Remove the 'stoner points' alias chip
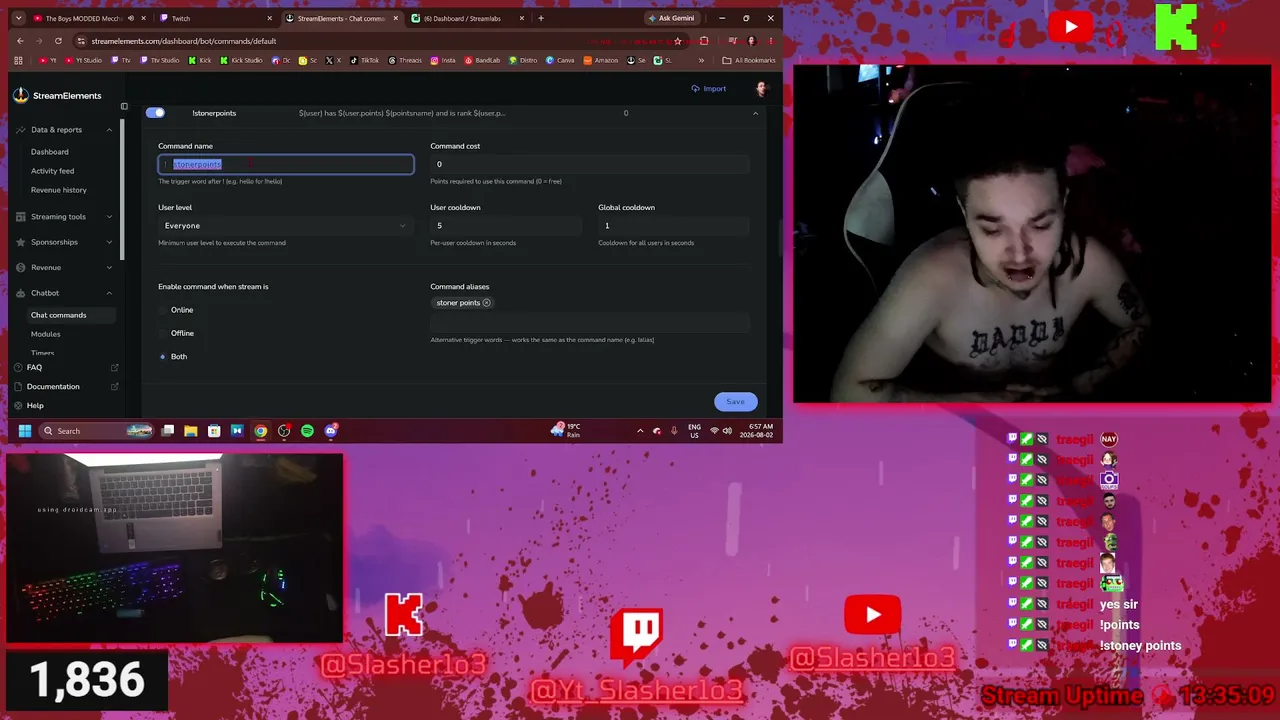This screenshot has width=1280, height=720. point(487,303)
